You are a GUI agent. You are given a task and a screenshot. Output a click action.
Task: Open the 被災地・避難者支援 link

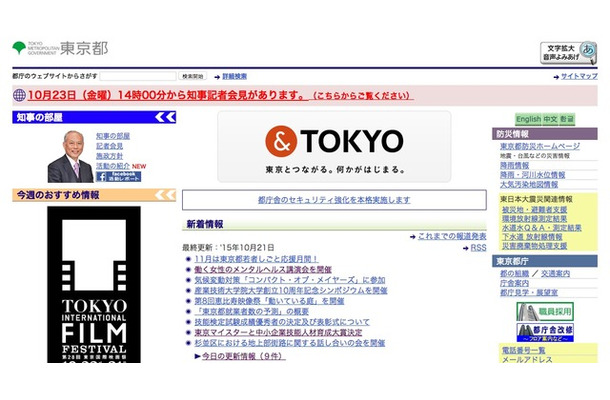[x=535, y=210]
